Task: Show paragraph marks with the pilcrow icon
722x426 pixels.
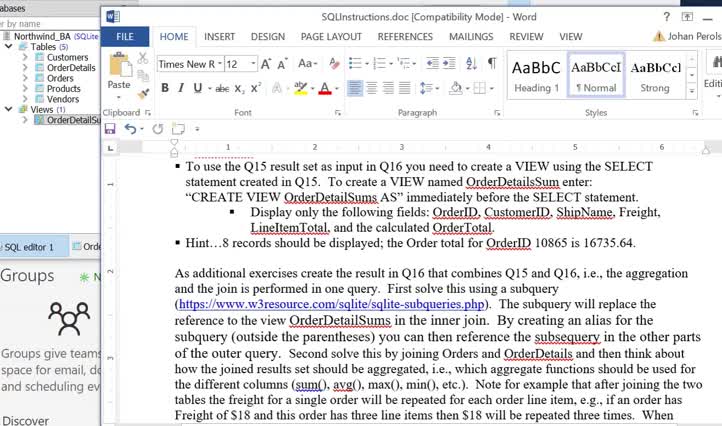Action: (x=491, y=63)
